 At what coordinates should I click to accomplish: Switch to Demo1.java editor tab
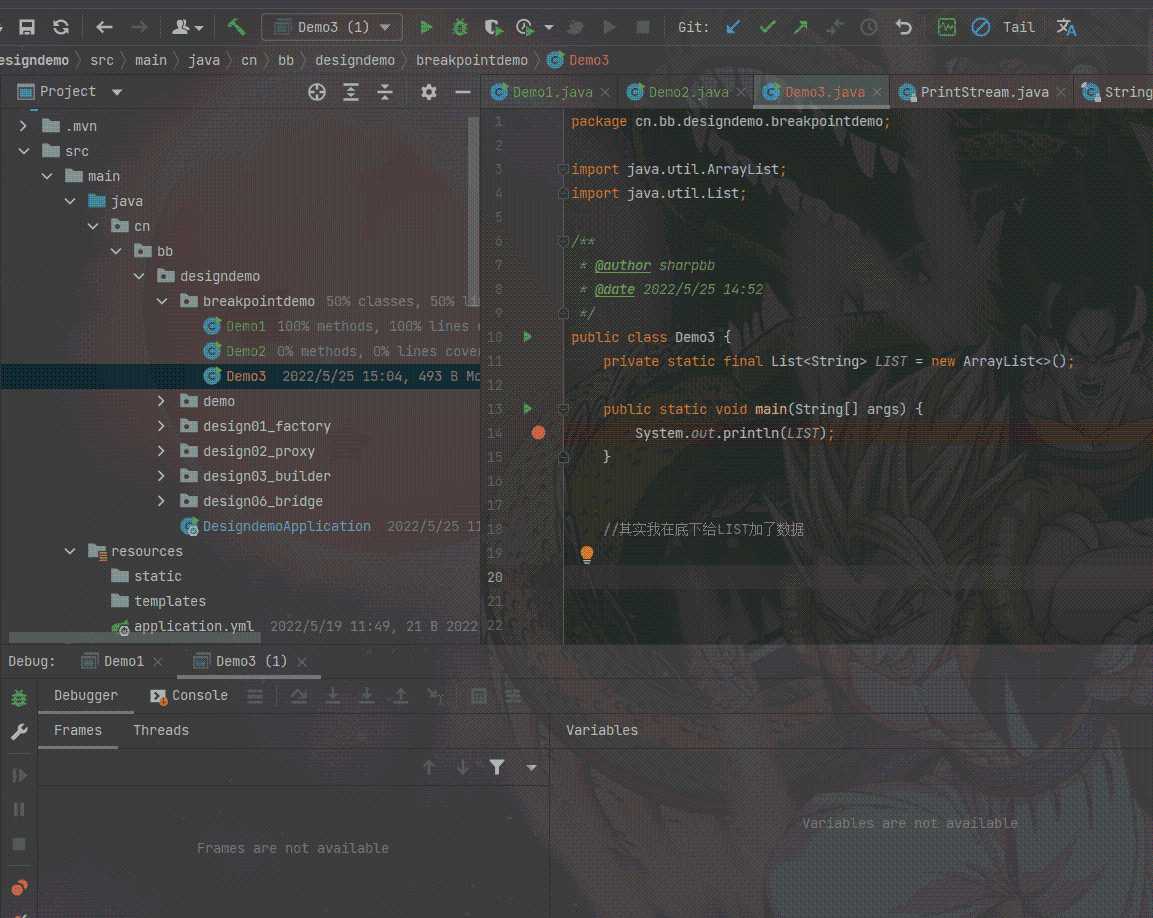[x=551, y=92]
